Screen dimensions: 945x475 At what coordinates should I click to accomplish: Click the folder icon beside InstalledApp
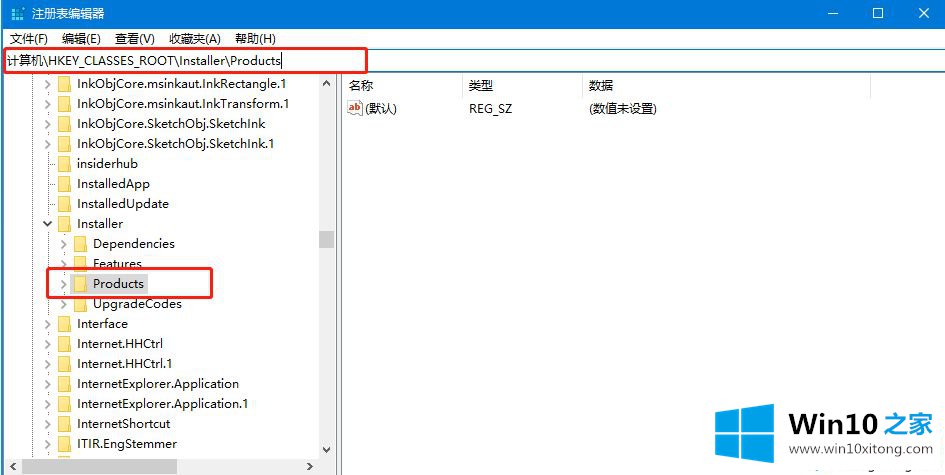click(65, 184)
